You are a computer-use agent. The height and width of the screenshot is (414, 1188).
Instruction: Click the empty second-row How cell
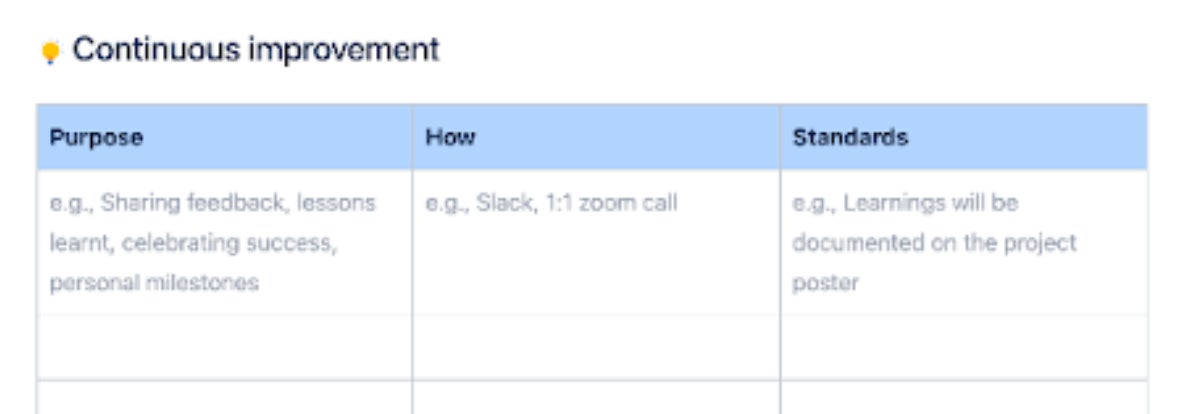[x=596, y=347]
